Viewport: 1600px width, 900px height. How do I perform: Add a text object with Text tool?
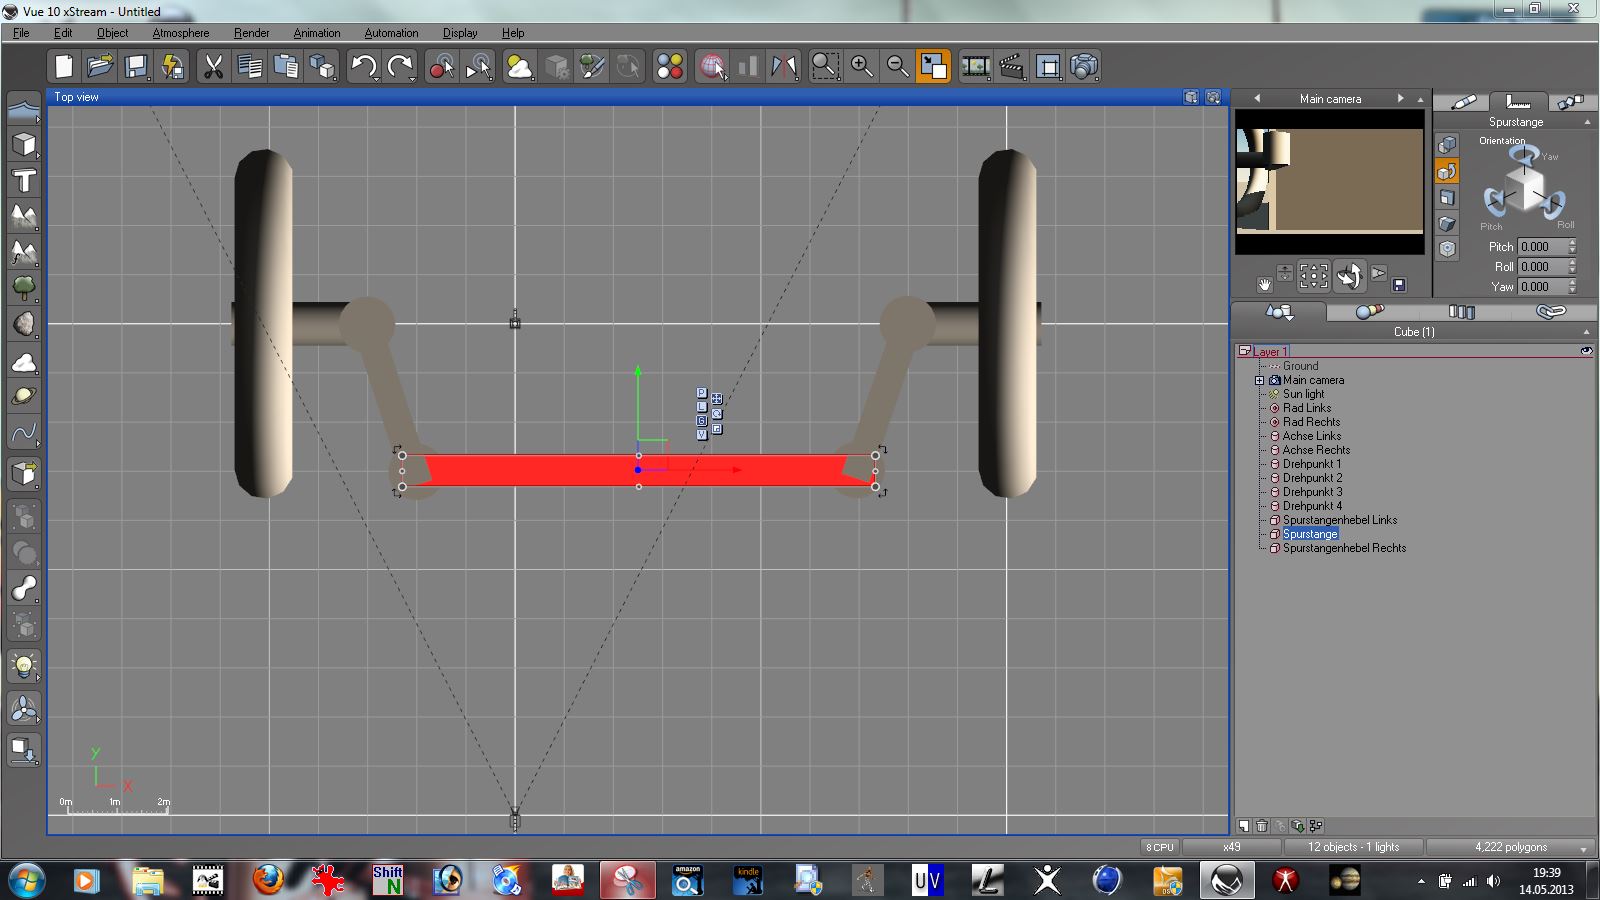24,181
